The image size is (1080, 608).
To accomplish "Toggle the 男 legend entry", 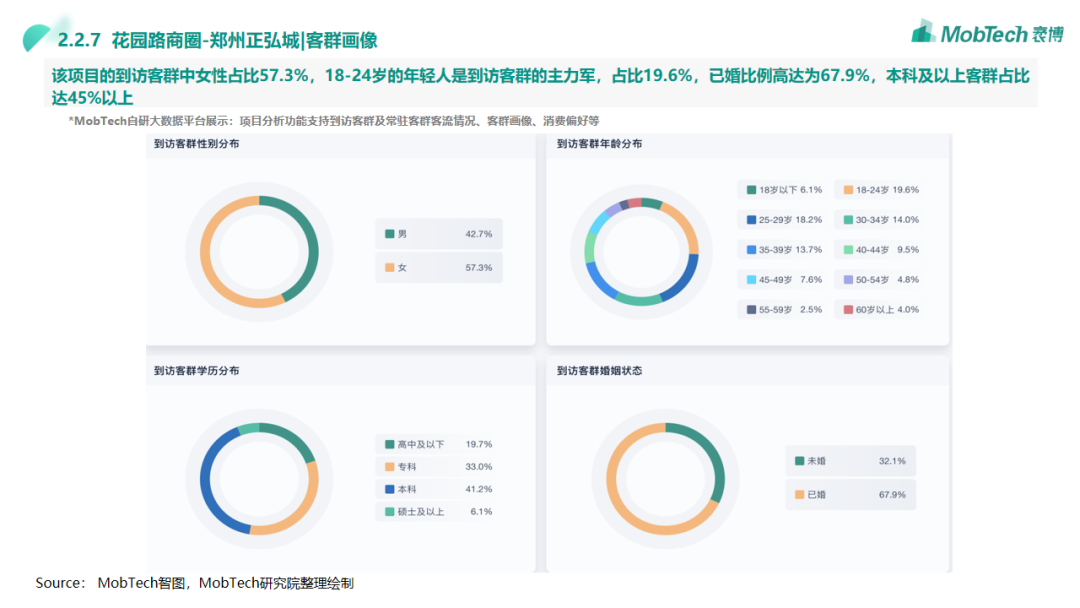I will [x=439, y=234].
